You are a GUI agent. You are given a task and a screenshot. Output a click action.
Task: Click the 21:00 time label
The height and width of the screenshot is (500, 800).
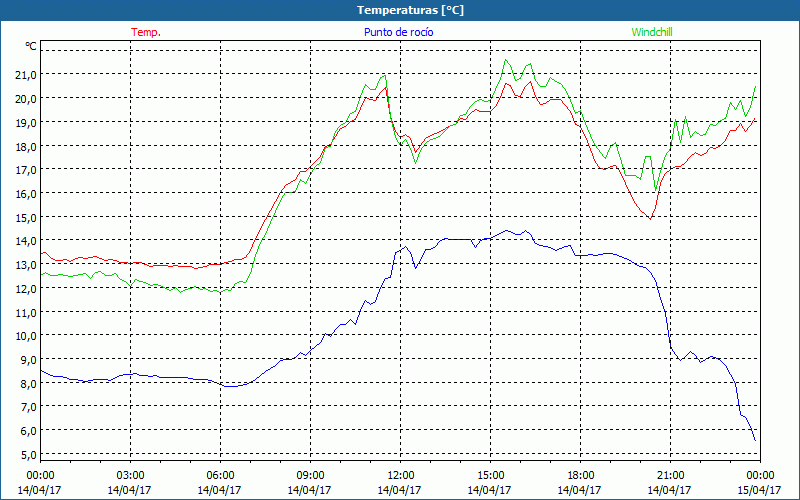(670, 476)
